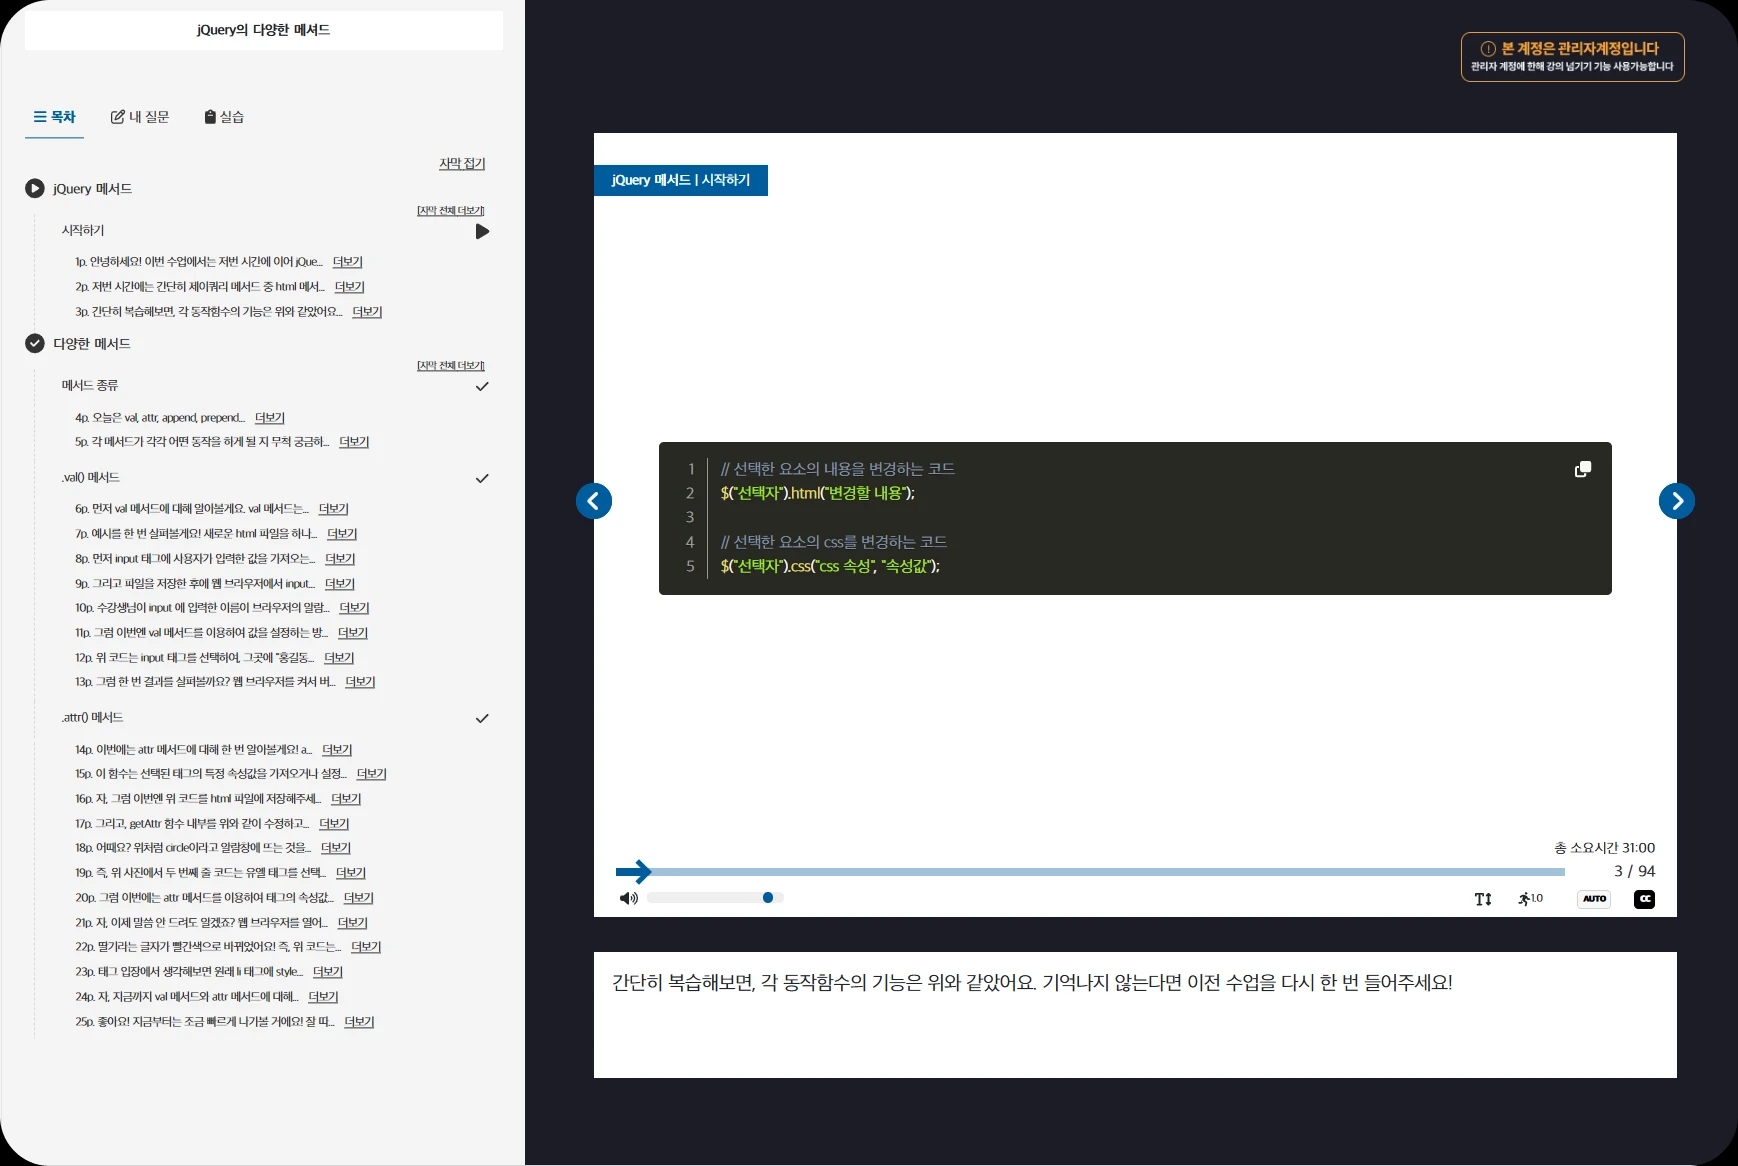The width and height of the screenshot is (1738, 1166).
Task: Click 더보기 for subtitle 2p
Action: pyautogui.click(x=349, y=287)
